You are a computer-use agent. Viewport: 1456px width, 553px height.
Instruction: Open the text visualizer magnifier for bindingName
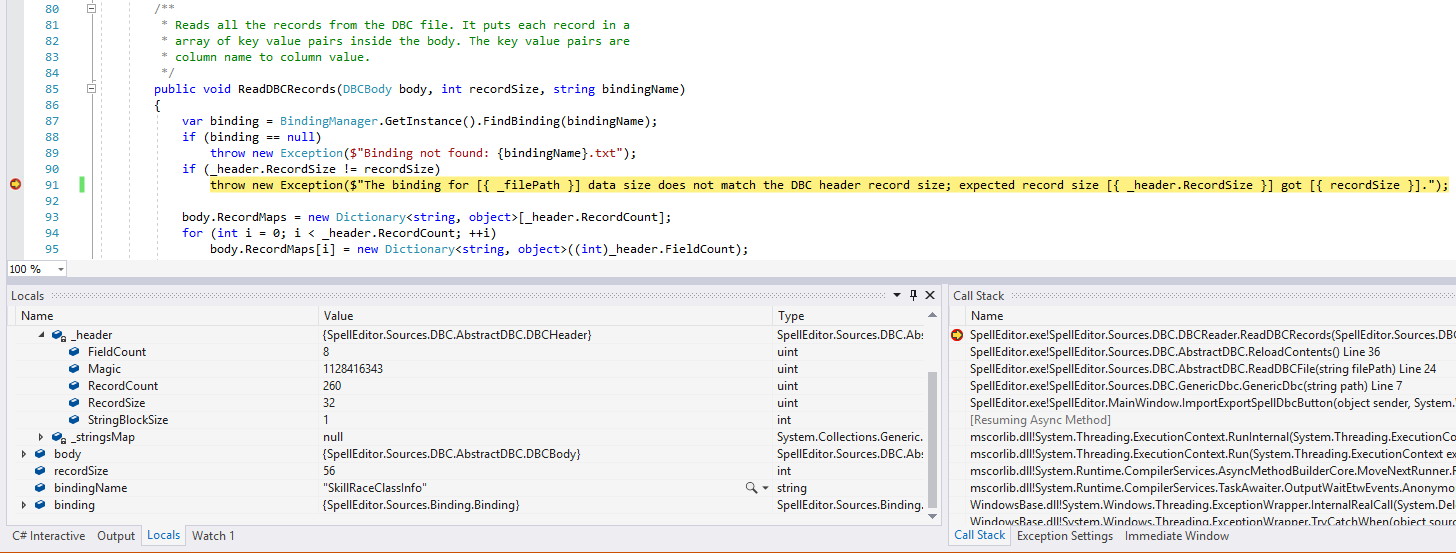[x=751, y=488]
